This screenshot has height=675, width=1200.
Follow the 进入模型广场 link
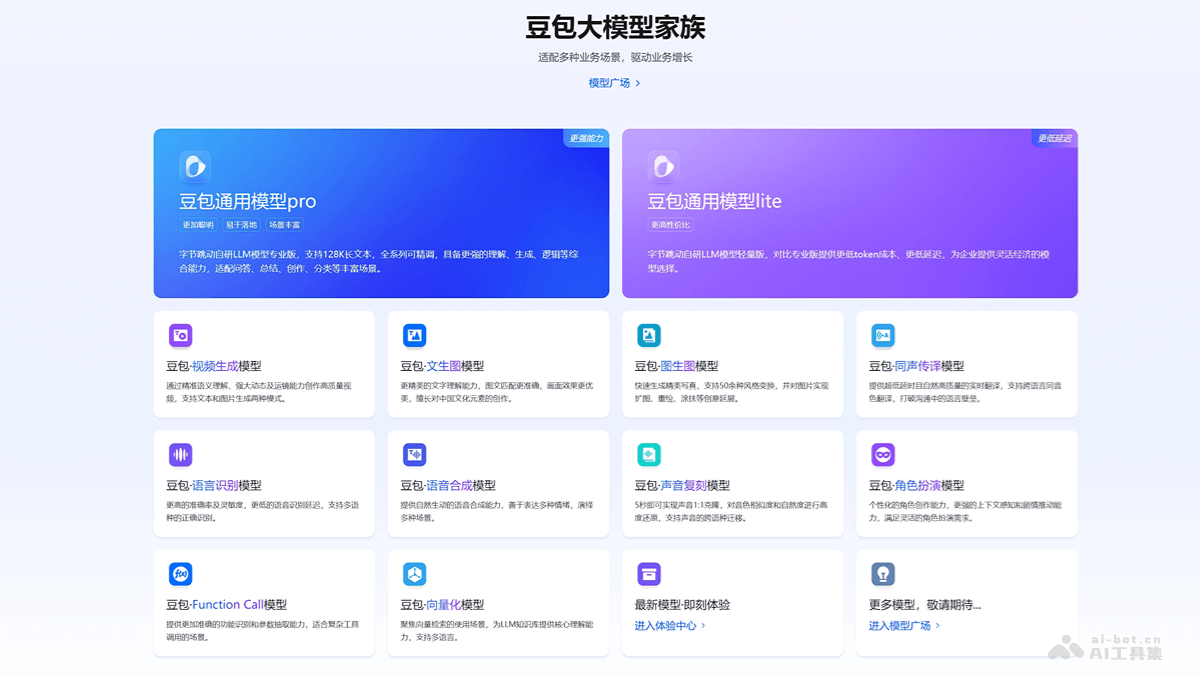coord(901,624)
